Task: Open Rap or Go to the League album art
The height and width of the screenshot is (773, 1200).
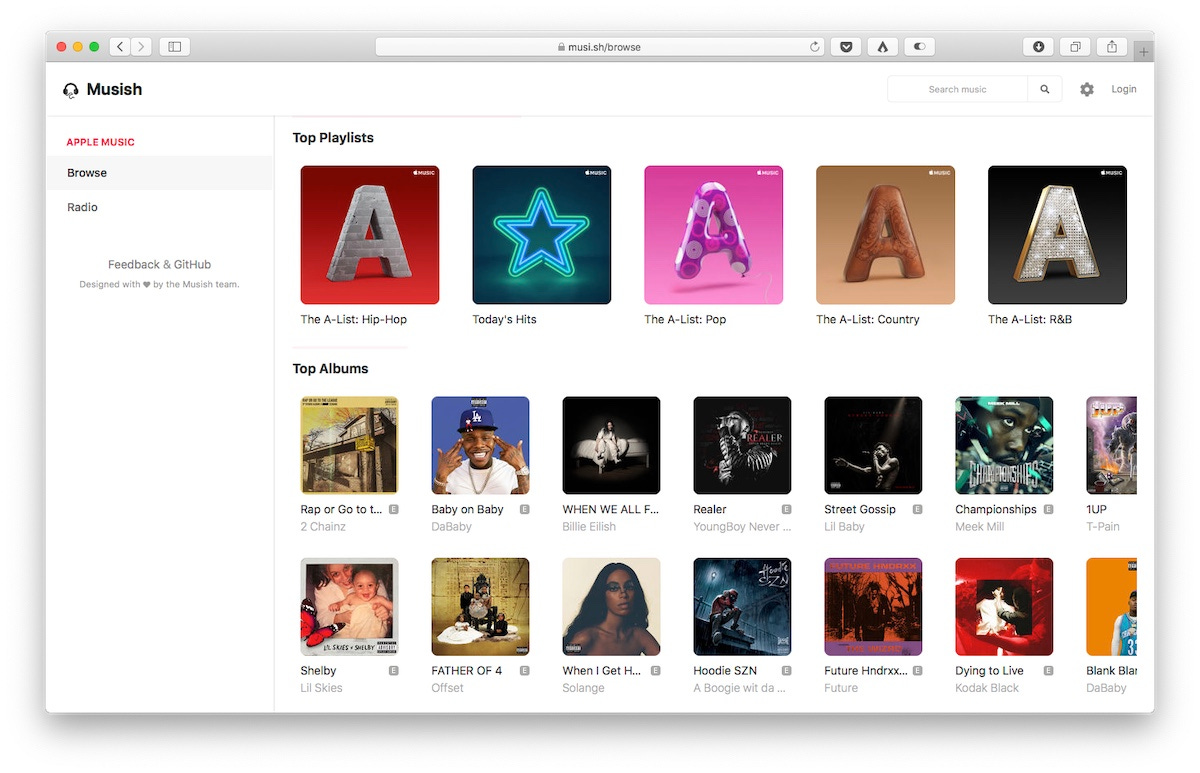Action: click(x=350, y=445)
